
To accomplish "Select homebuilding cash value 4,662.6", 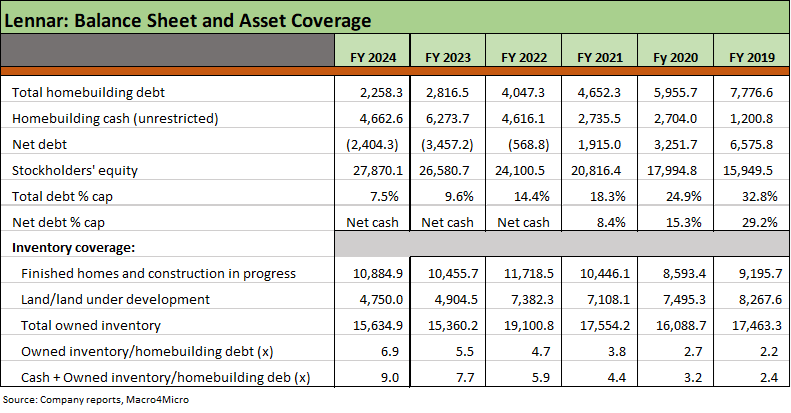I will 381,119.
